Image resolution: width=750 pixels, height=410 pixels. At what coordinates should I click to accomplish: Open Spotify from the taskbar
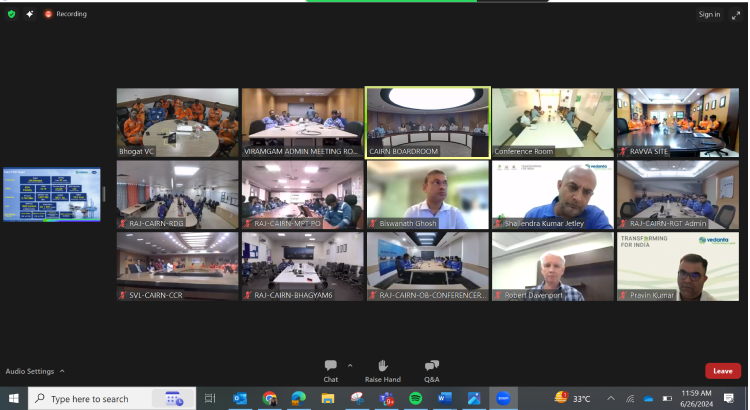(x=416, y=398)
